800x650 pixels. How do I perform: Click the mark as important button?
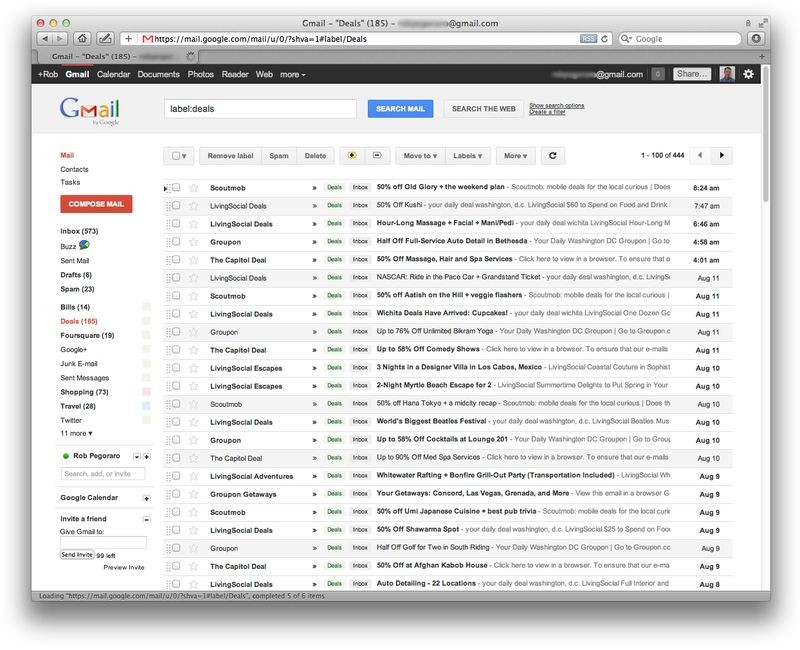[352, 156]
